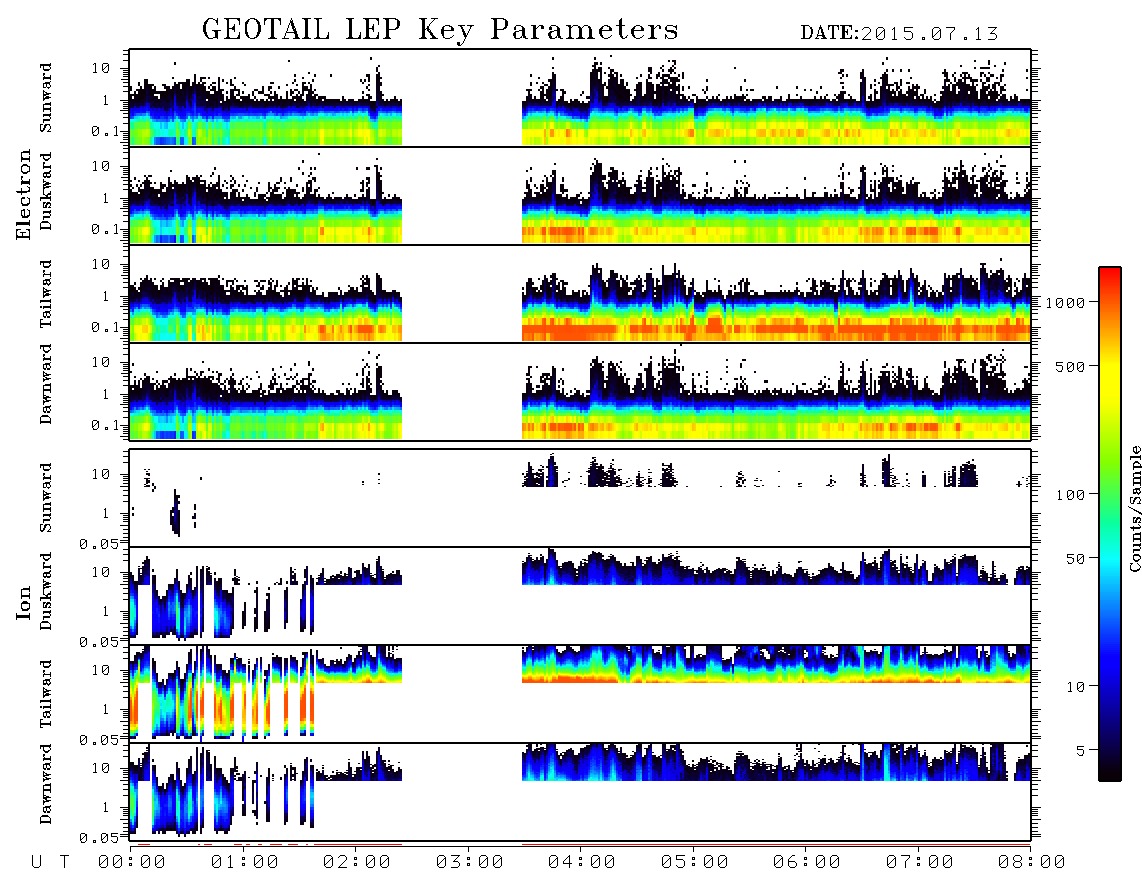This screenshot has height=880, width=1142.
Task: Select the Ion Dawnward axis label
Action: pos(46,784)
